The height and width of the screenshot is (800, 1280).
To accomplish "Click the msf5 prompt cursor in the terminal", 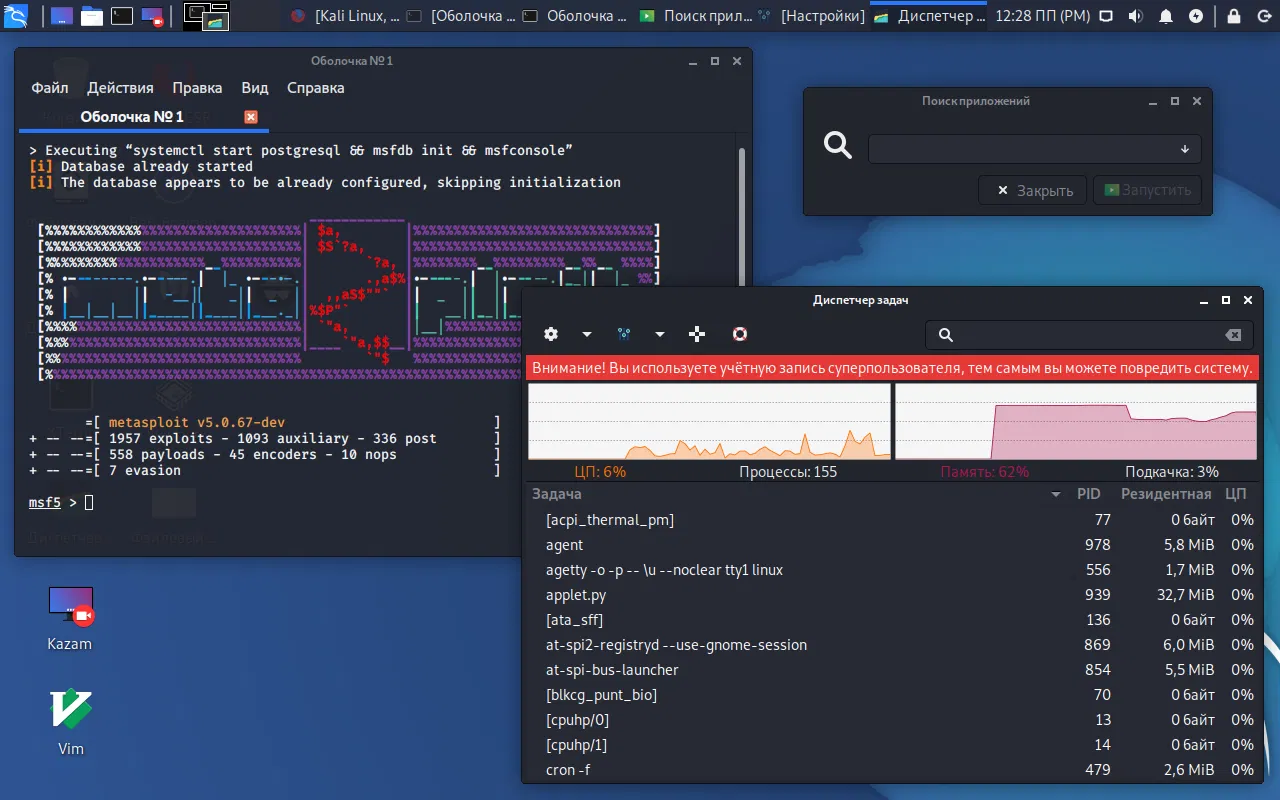I will (89, 502).
